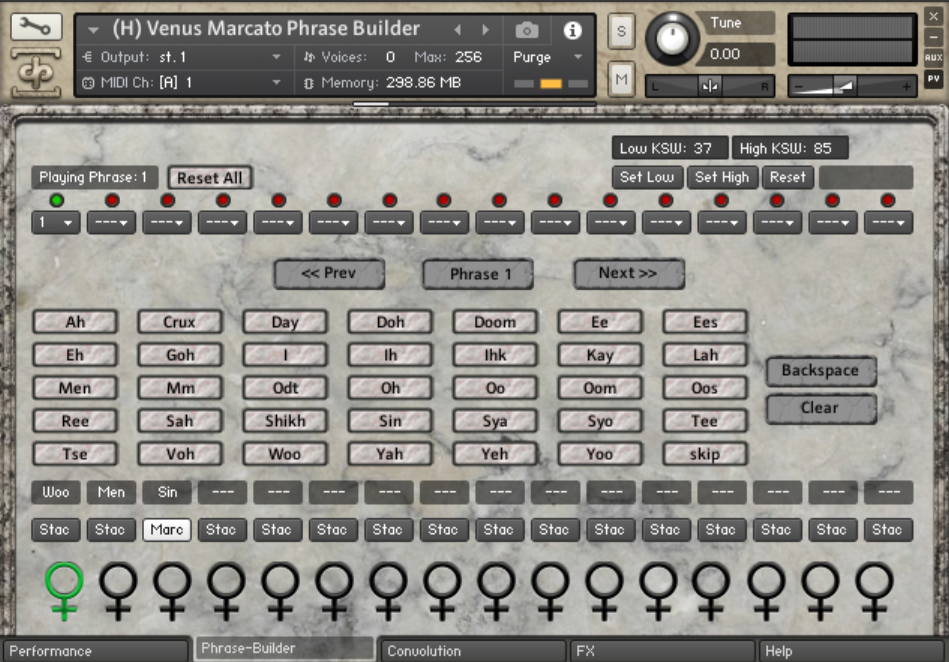This screenshot has width=949, height=662.
Task: Open the Help tab
Action: pyautogui.click(x=852, y=651)
